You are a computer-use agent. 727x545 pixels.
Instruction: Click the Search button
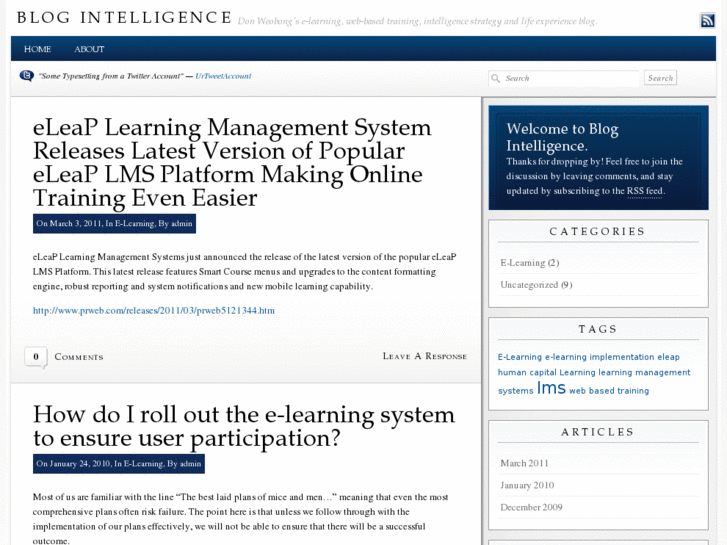coord(660,78)
